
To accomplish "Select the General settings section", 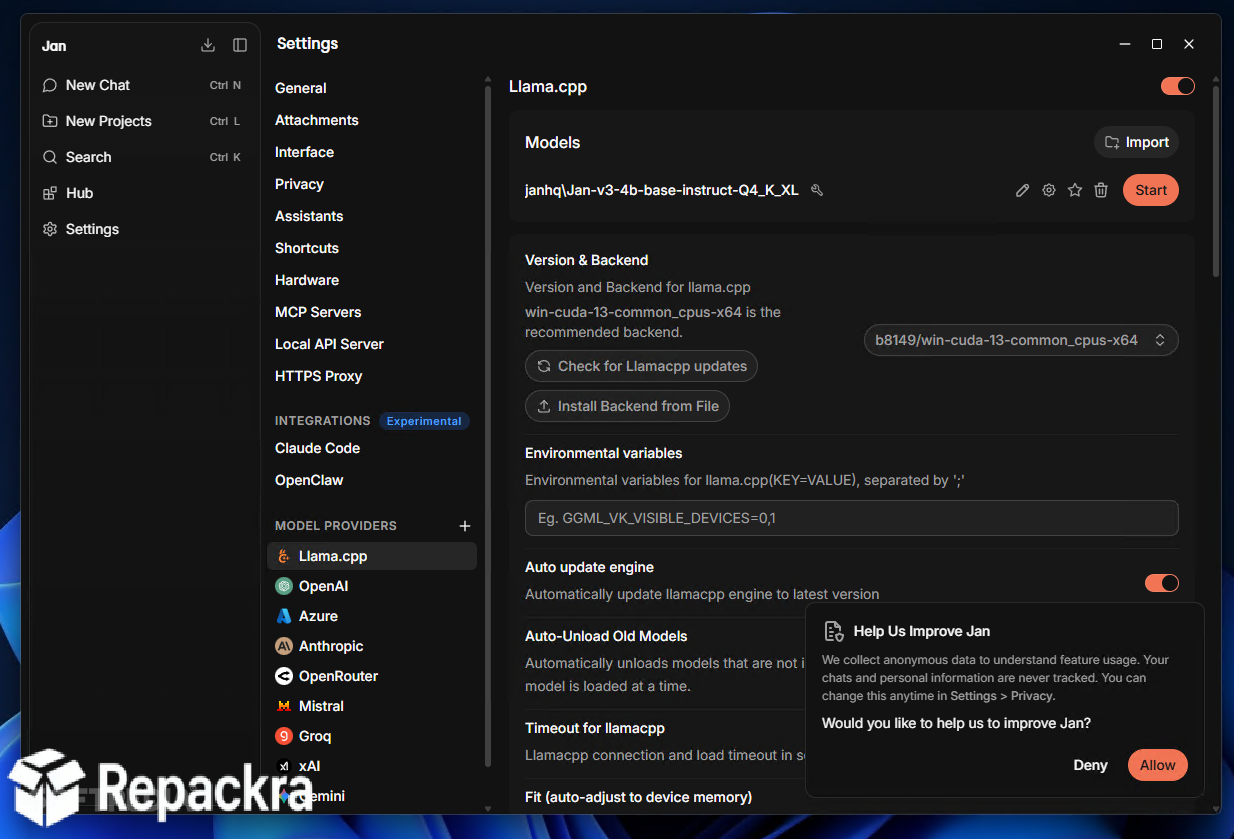I will [300, 88].
